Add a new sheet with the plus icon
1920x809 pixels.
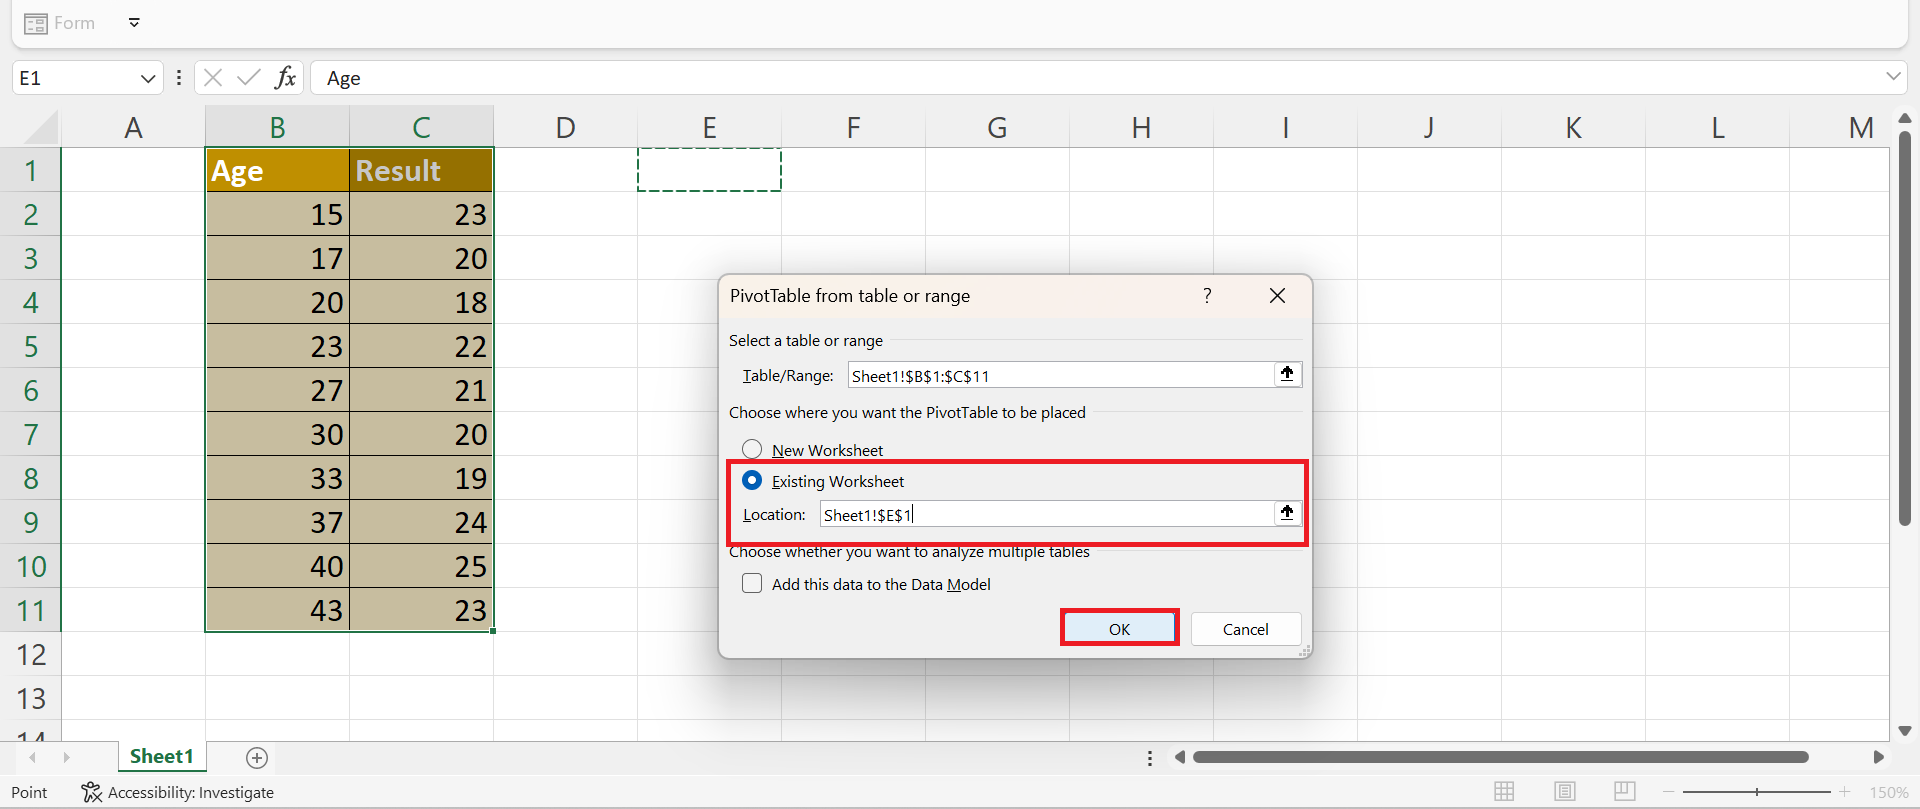pyautogui.click(x=257, y=758)
